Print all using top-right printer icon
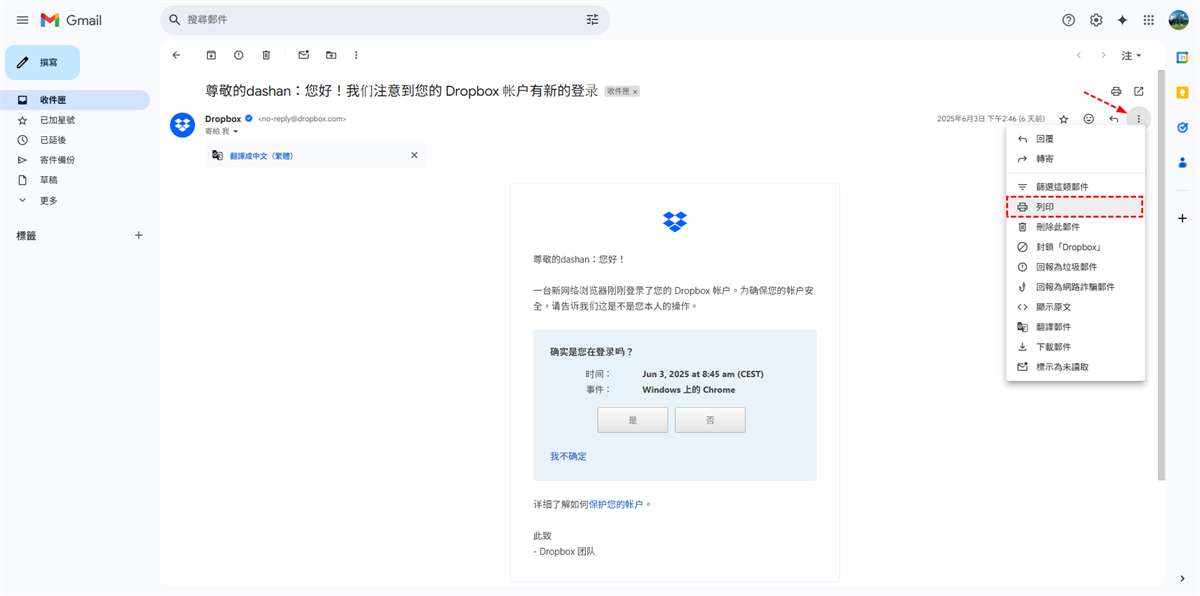 (1116, 91)
